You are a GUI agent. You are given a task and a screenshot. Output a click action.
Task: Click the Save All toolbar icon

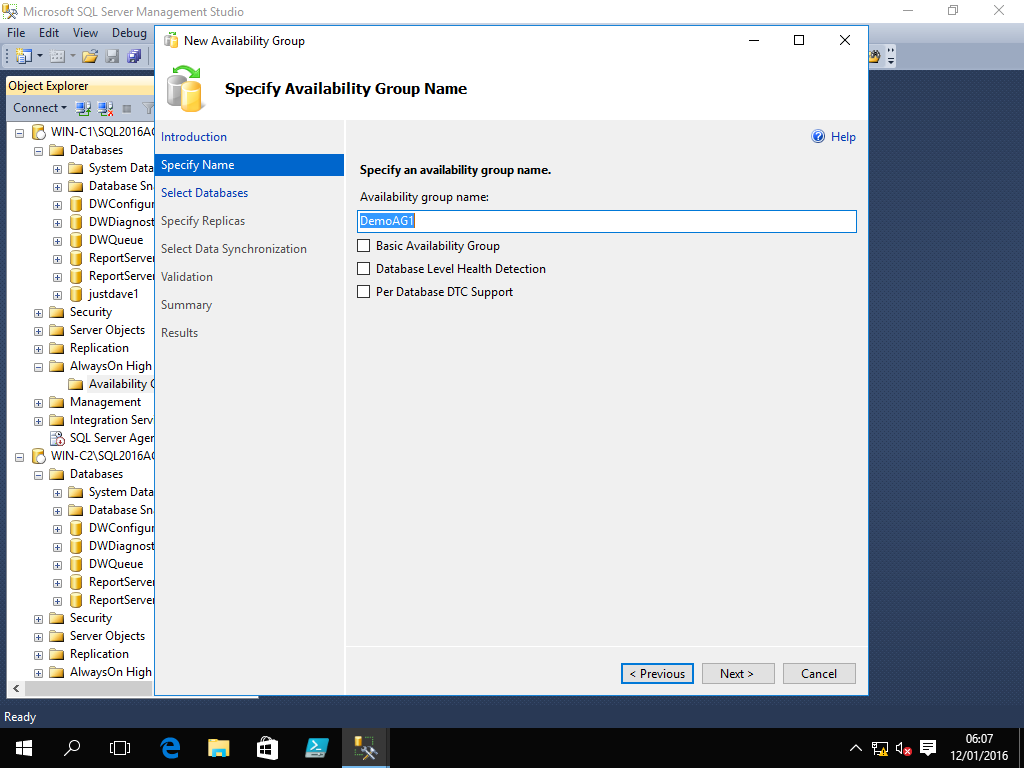click(134, 56)
